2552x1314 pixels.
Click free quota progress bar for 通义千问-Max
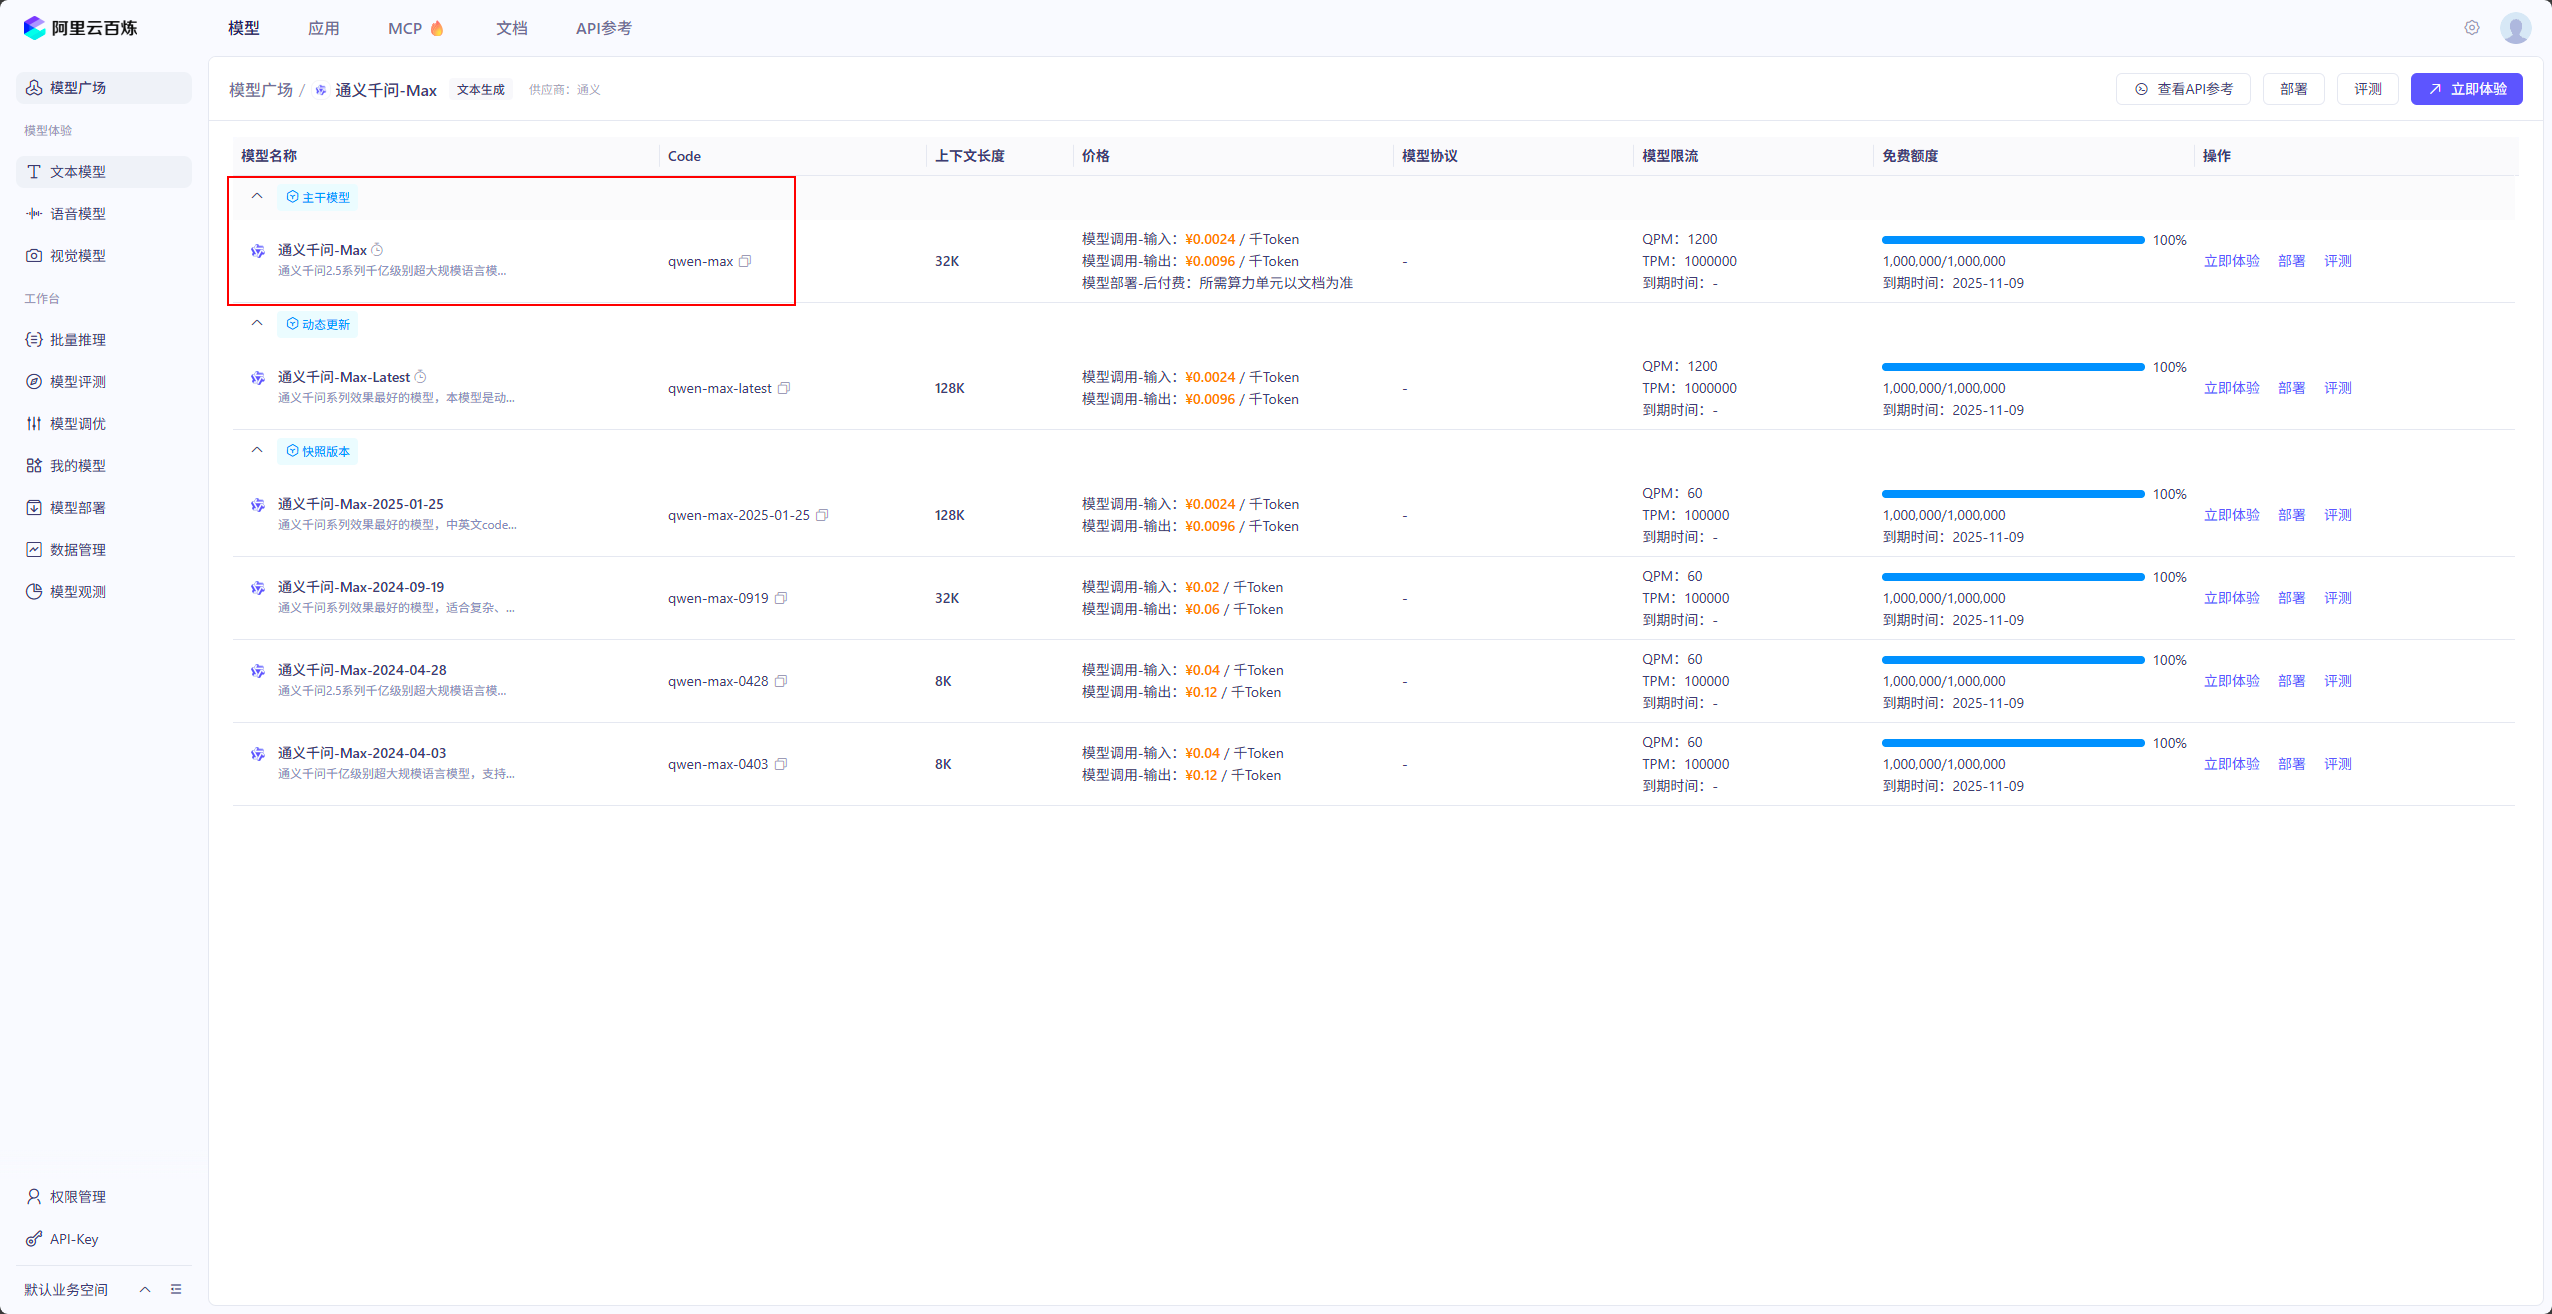coord(2012,240)
